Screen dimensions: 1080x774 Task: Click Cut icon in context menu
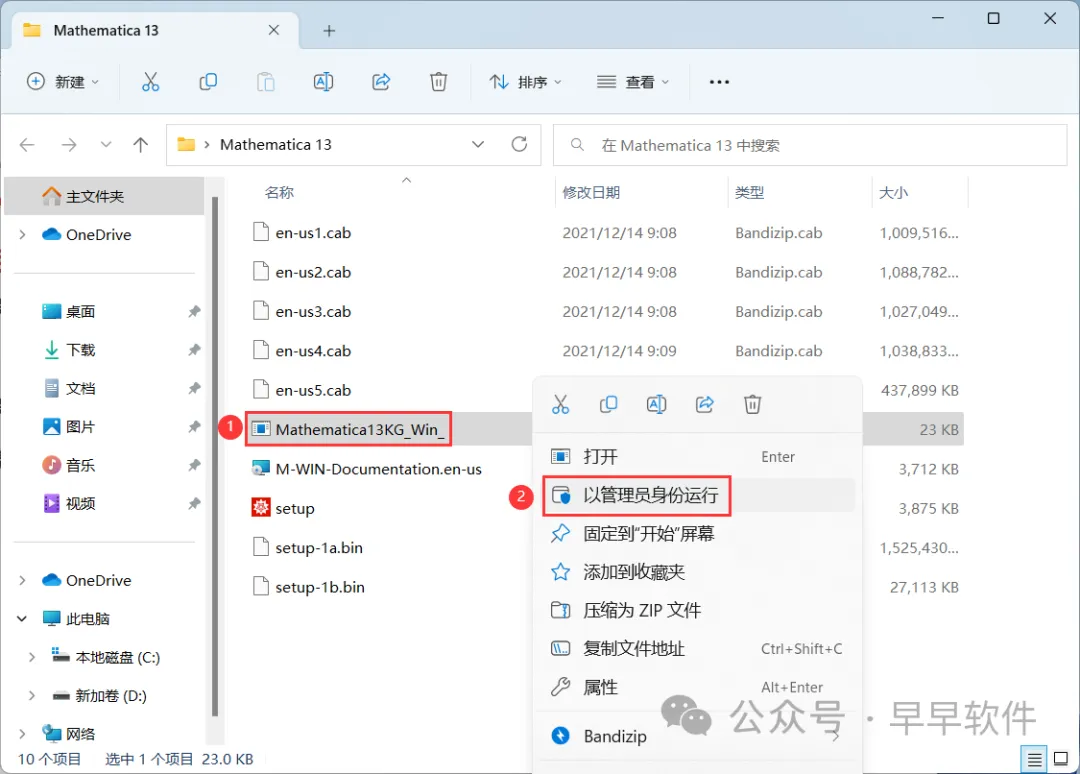point(561,404)
